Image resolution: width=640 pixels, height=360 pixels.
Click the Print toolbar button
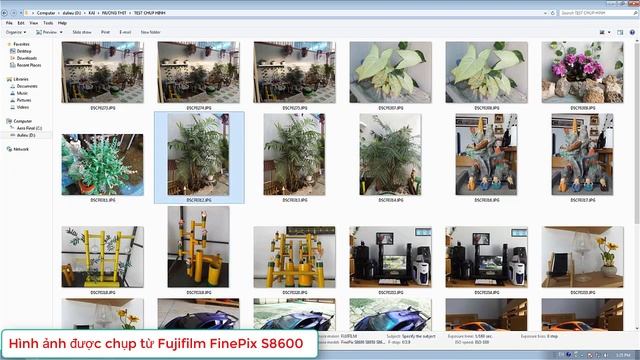tap(105, 32)
